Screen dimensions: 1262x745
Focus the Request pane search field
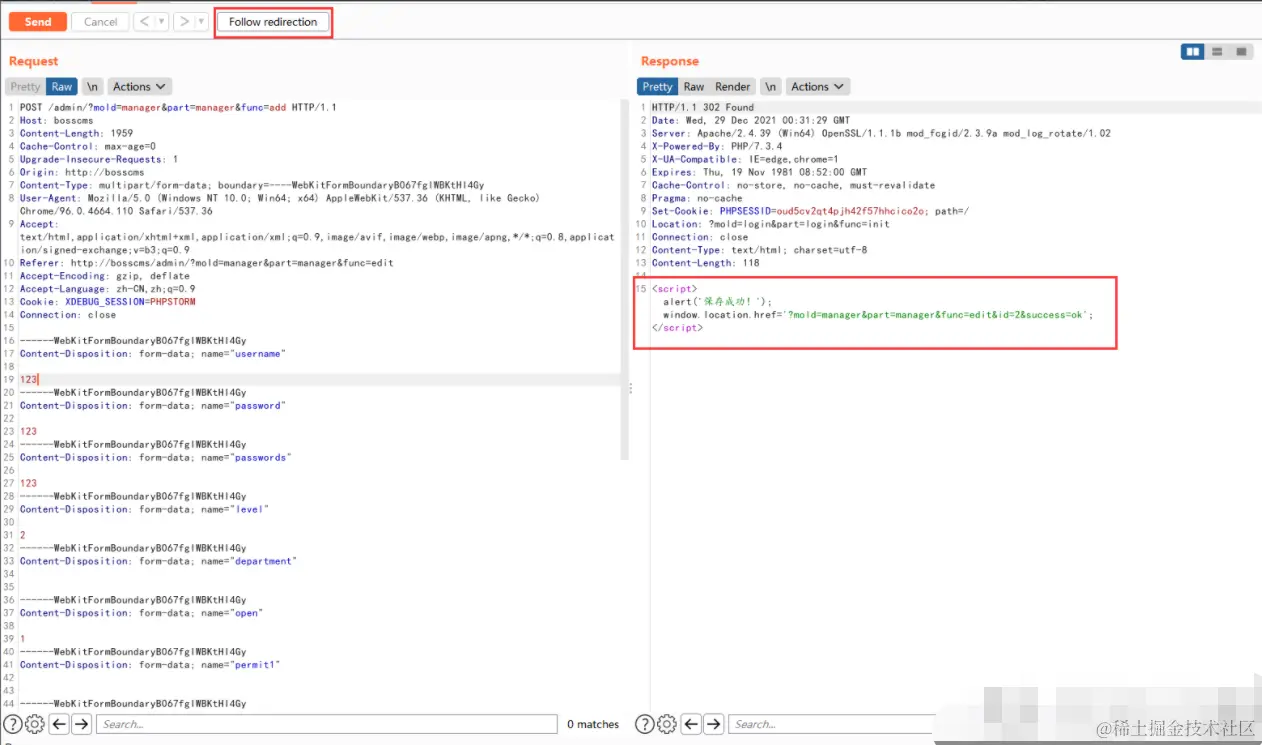[327, 724]
